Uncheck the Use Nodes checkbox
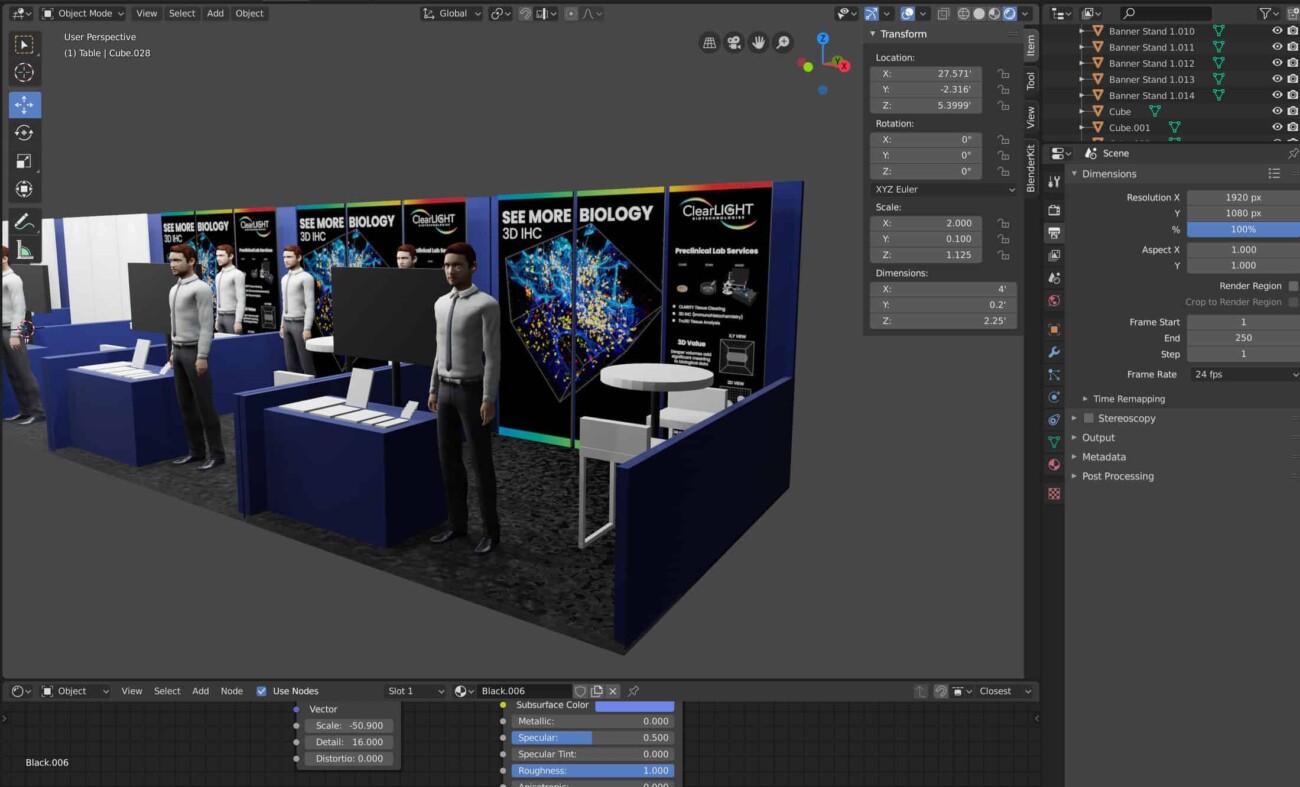 tap(262, 691)
